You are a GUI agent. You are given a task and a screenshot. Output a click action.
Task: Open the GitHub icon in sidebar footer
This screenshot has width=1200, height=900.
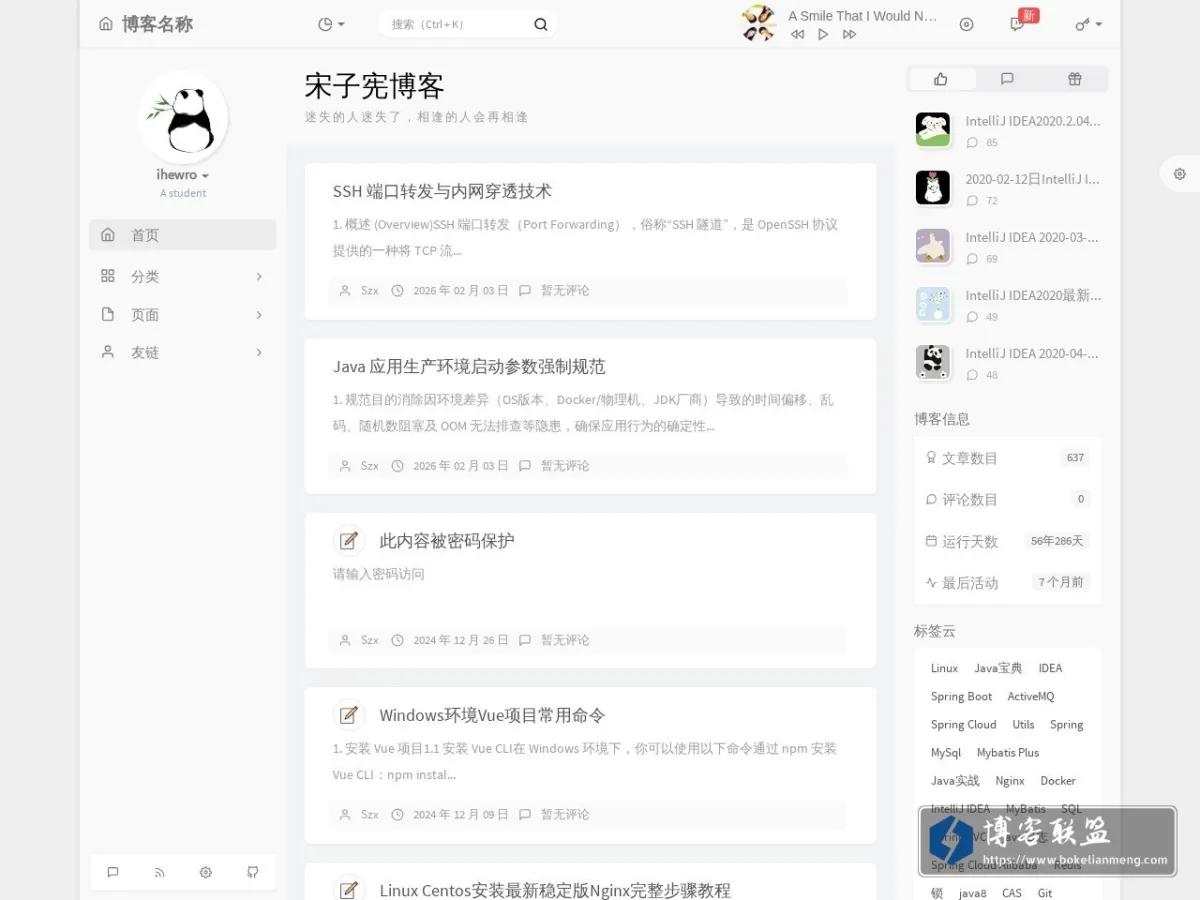[x=253, y=872]
